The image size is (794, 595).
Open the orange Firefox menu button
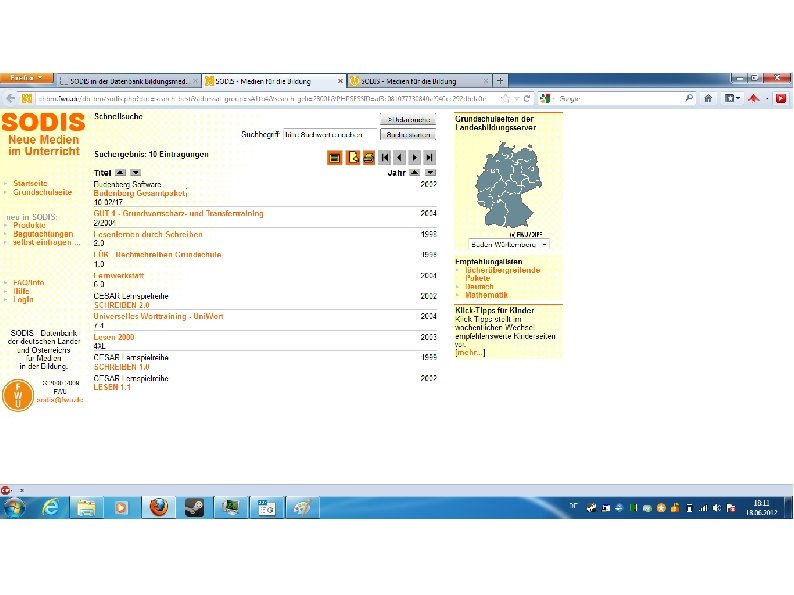27,78
